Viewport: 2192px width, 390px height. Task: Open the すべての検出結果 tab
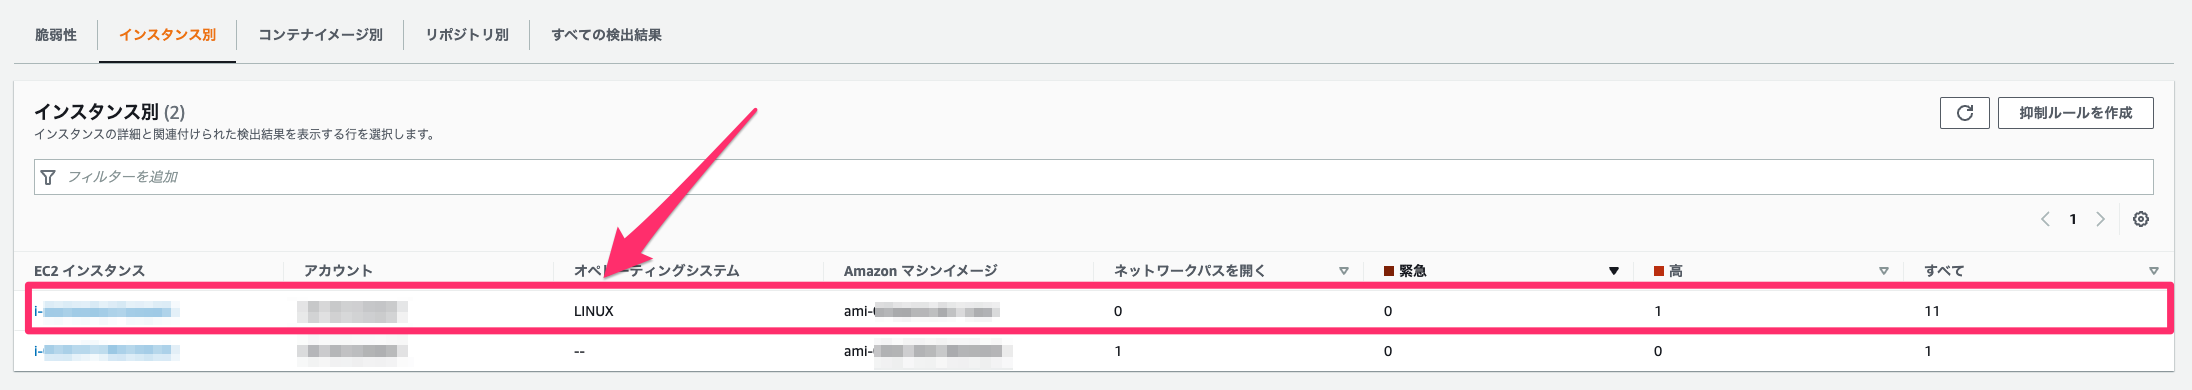(x=607, y=35)
